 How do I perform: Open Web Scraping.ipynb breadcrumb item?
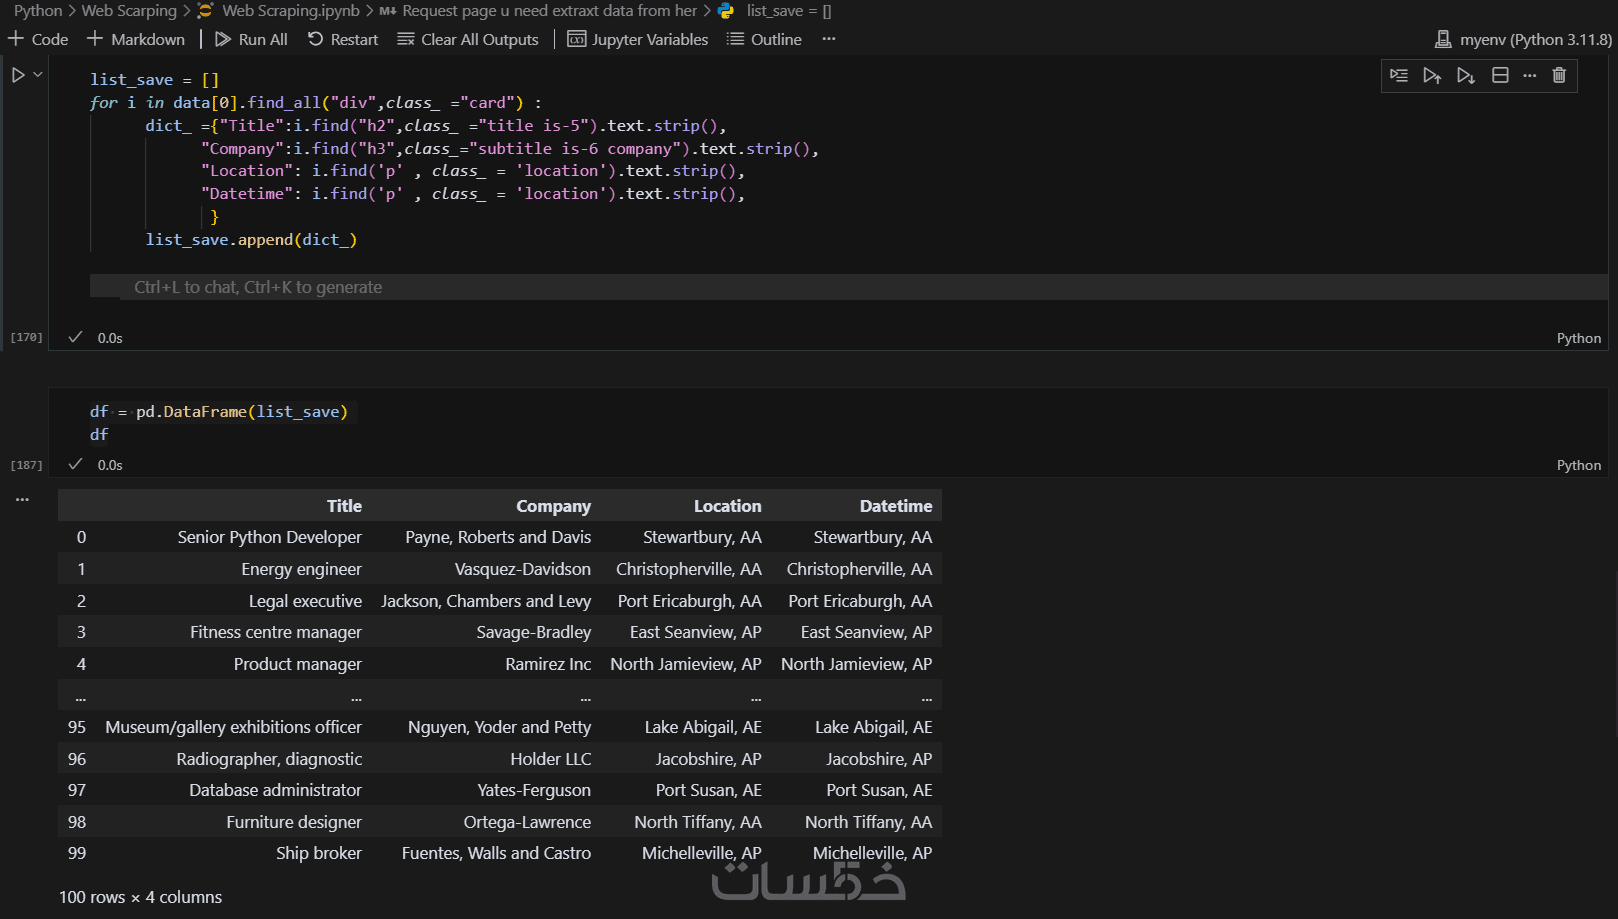coord(290,11)
